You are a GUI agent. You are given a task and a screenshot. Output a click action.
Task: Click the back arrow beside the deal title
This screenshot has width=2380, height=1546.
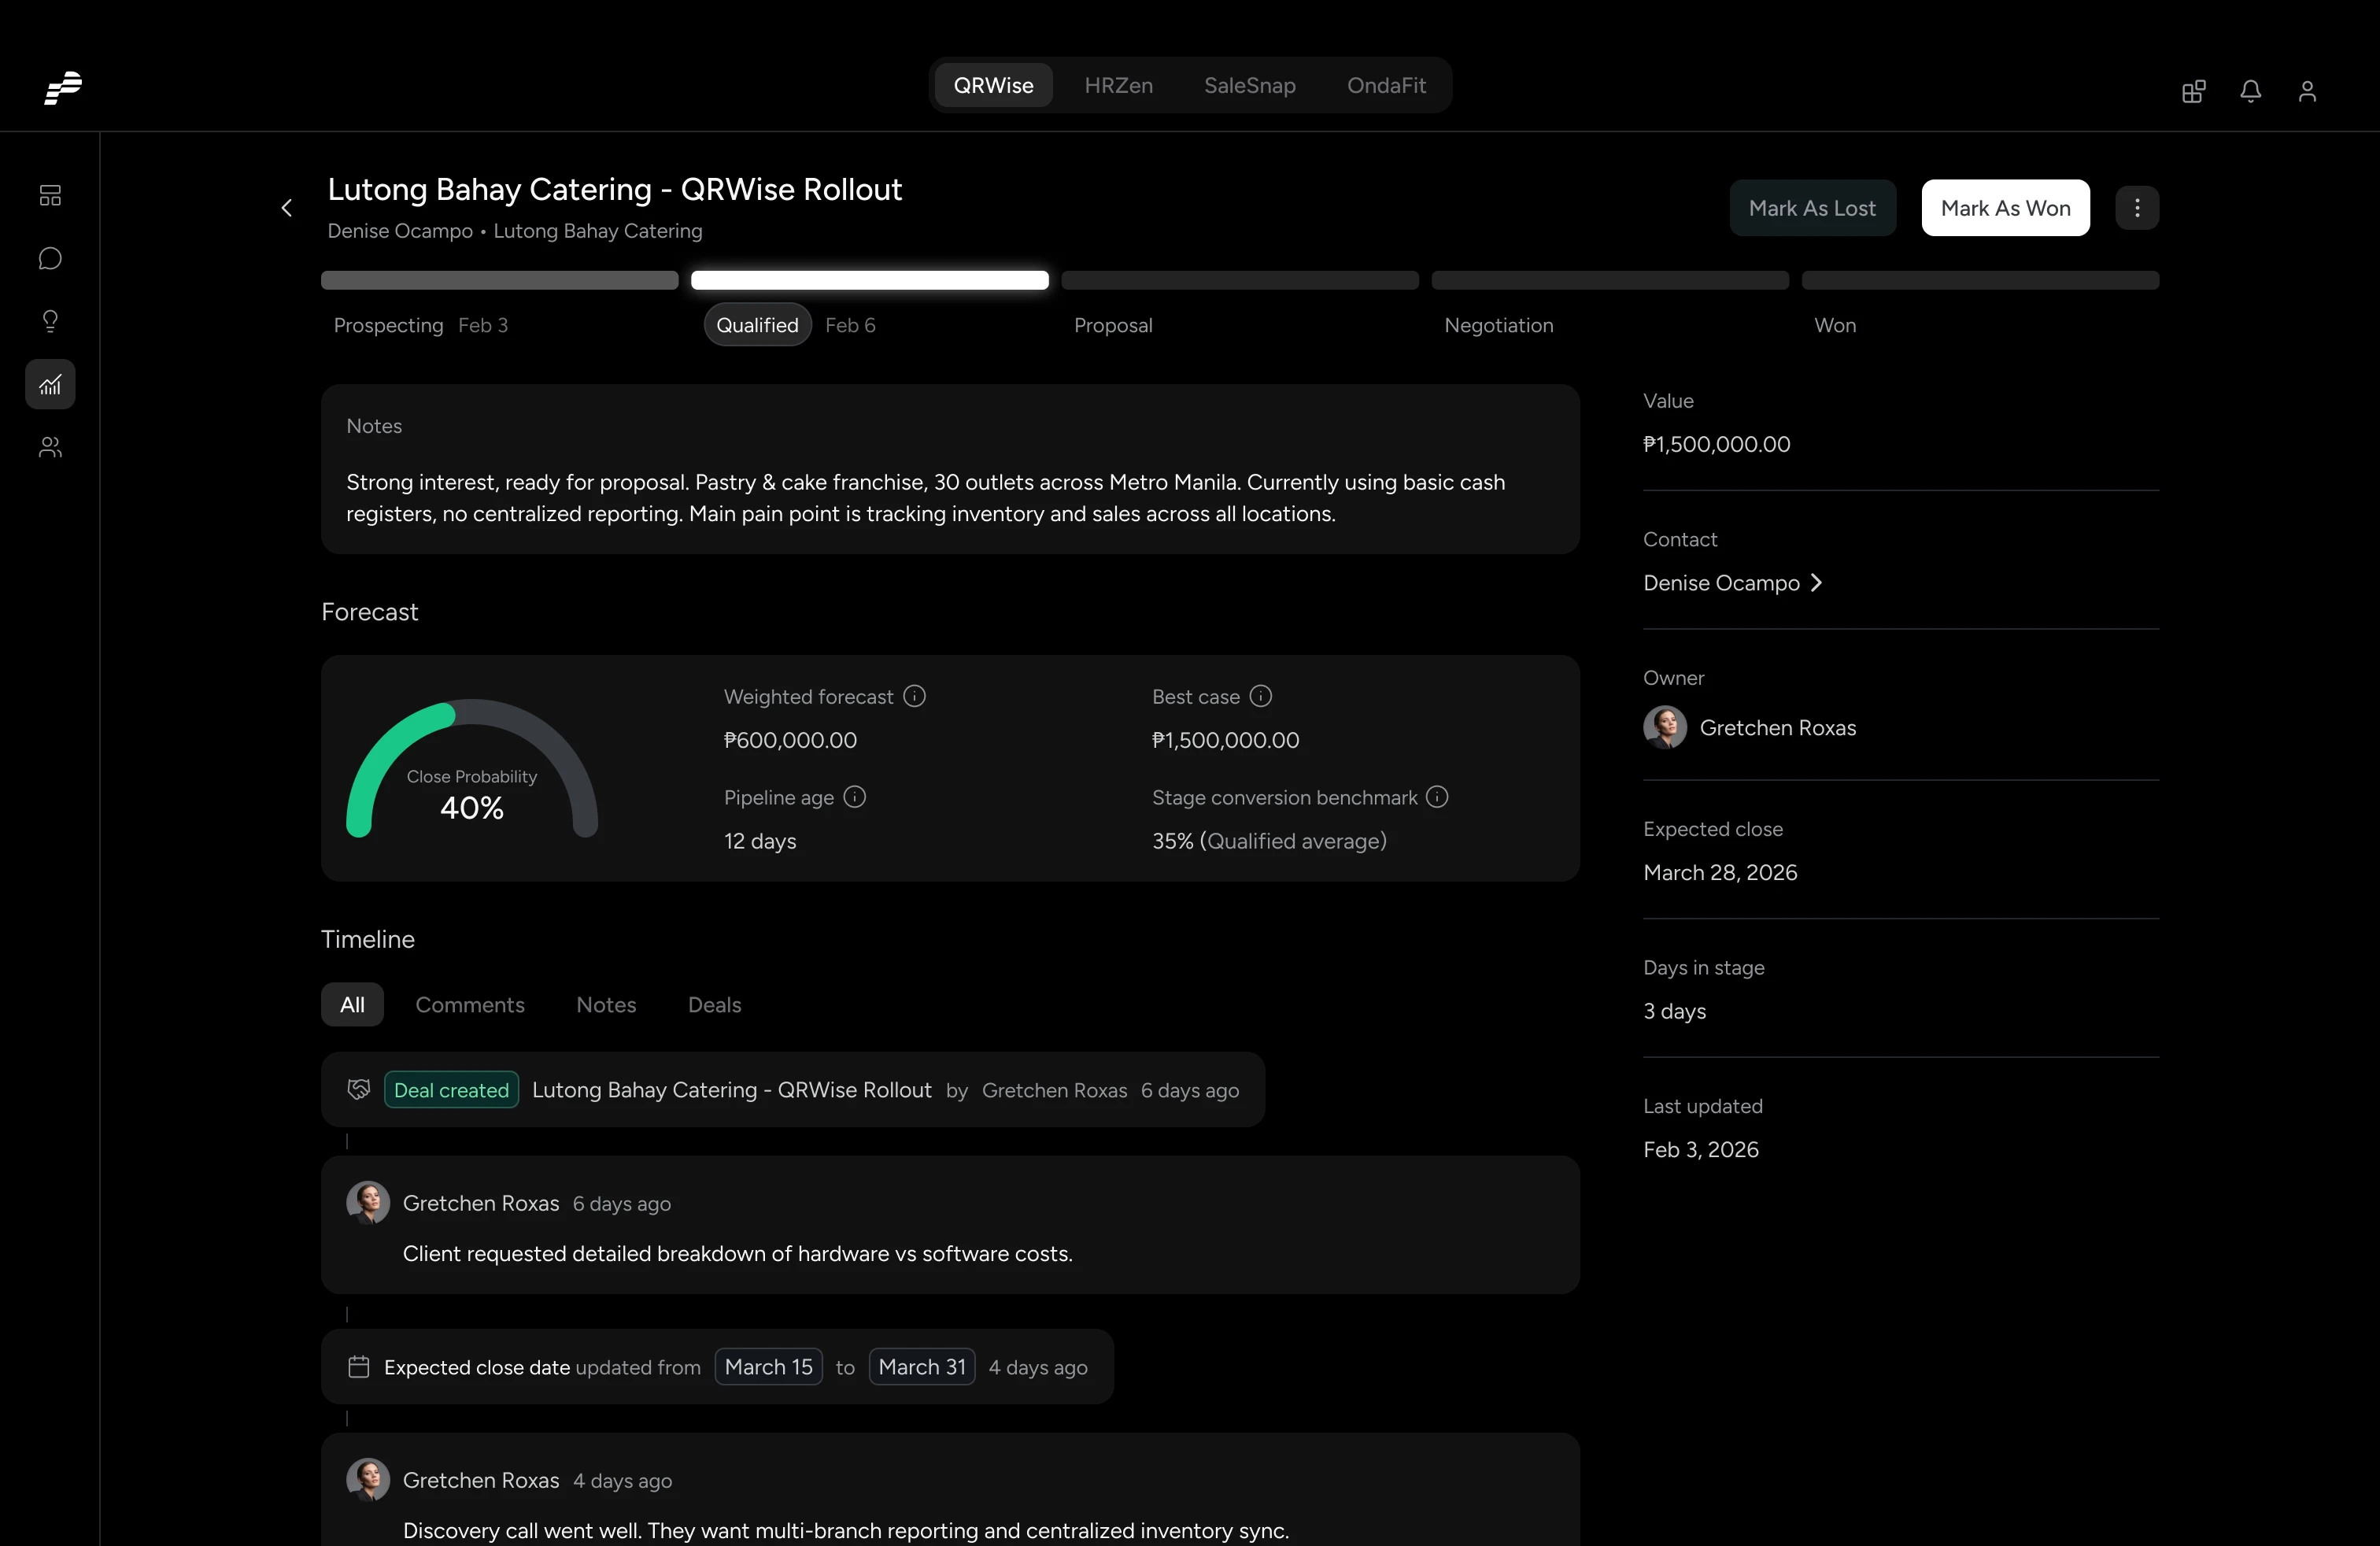tap(286, 208)
